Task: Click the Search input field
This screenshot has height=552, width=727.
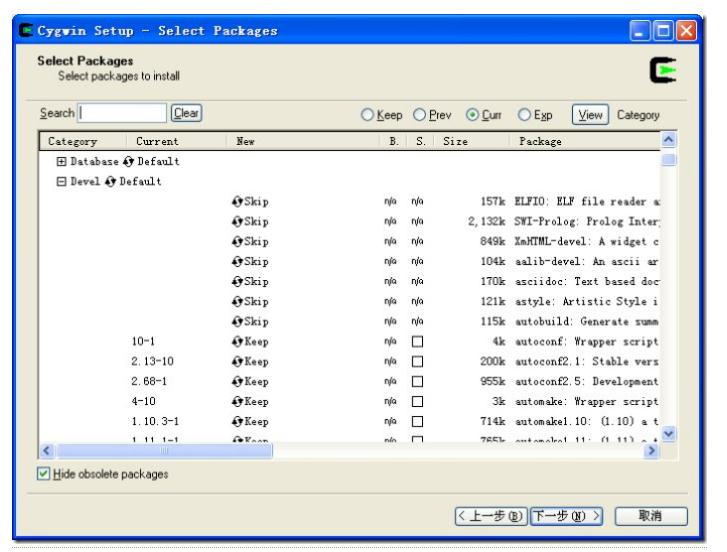Action: pyautogui.click(x=122, y=113)
